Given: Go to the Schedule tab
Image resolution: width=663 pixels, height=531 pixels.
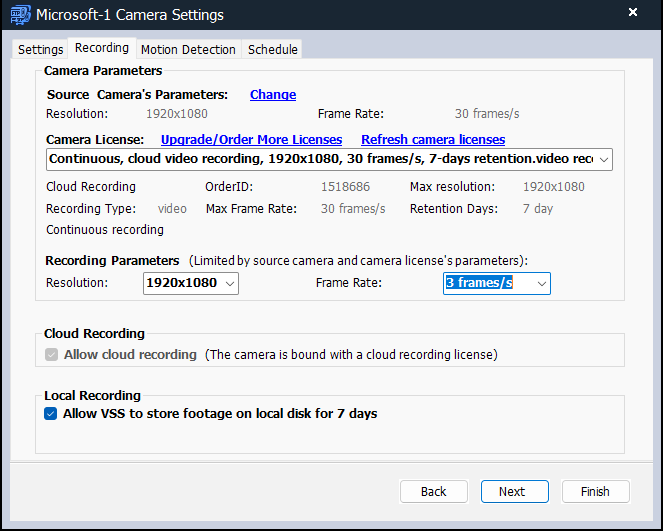Looking at the screenshot, I should [272, 49].
